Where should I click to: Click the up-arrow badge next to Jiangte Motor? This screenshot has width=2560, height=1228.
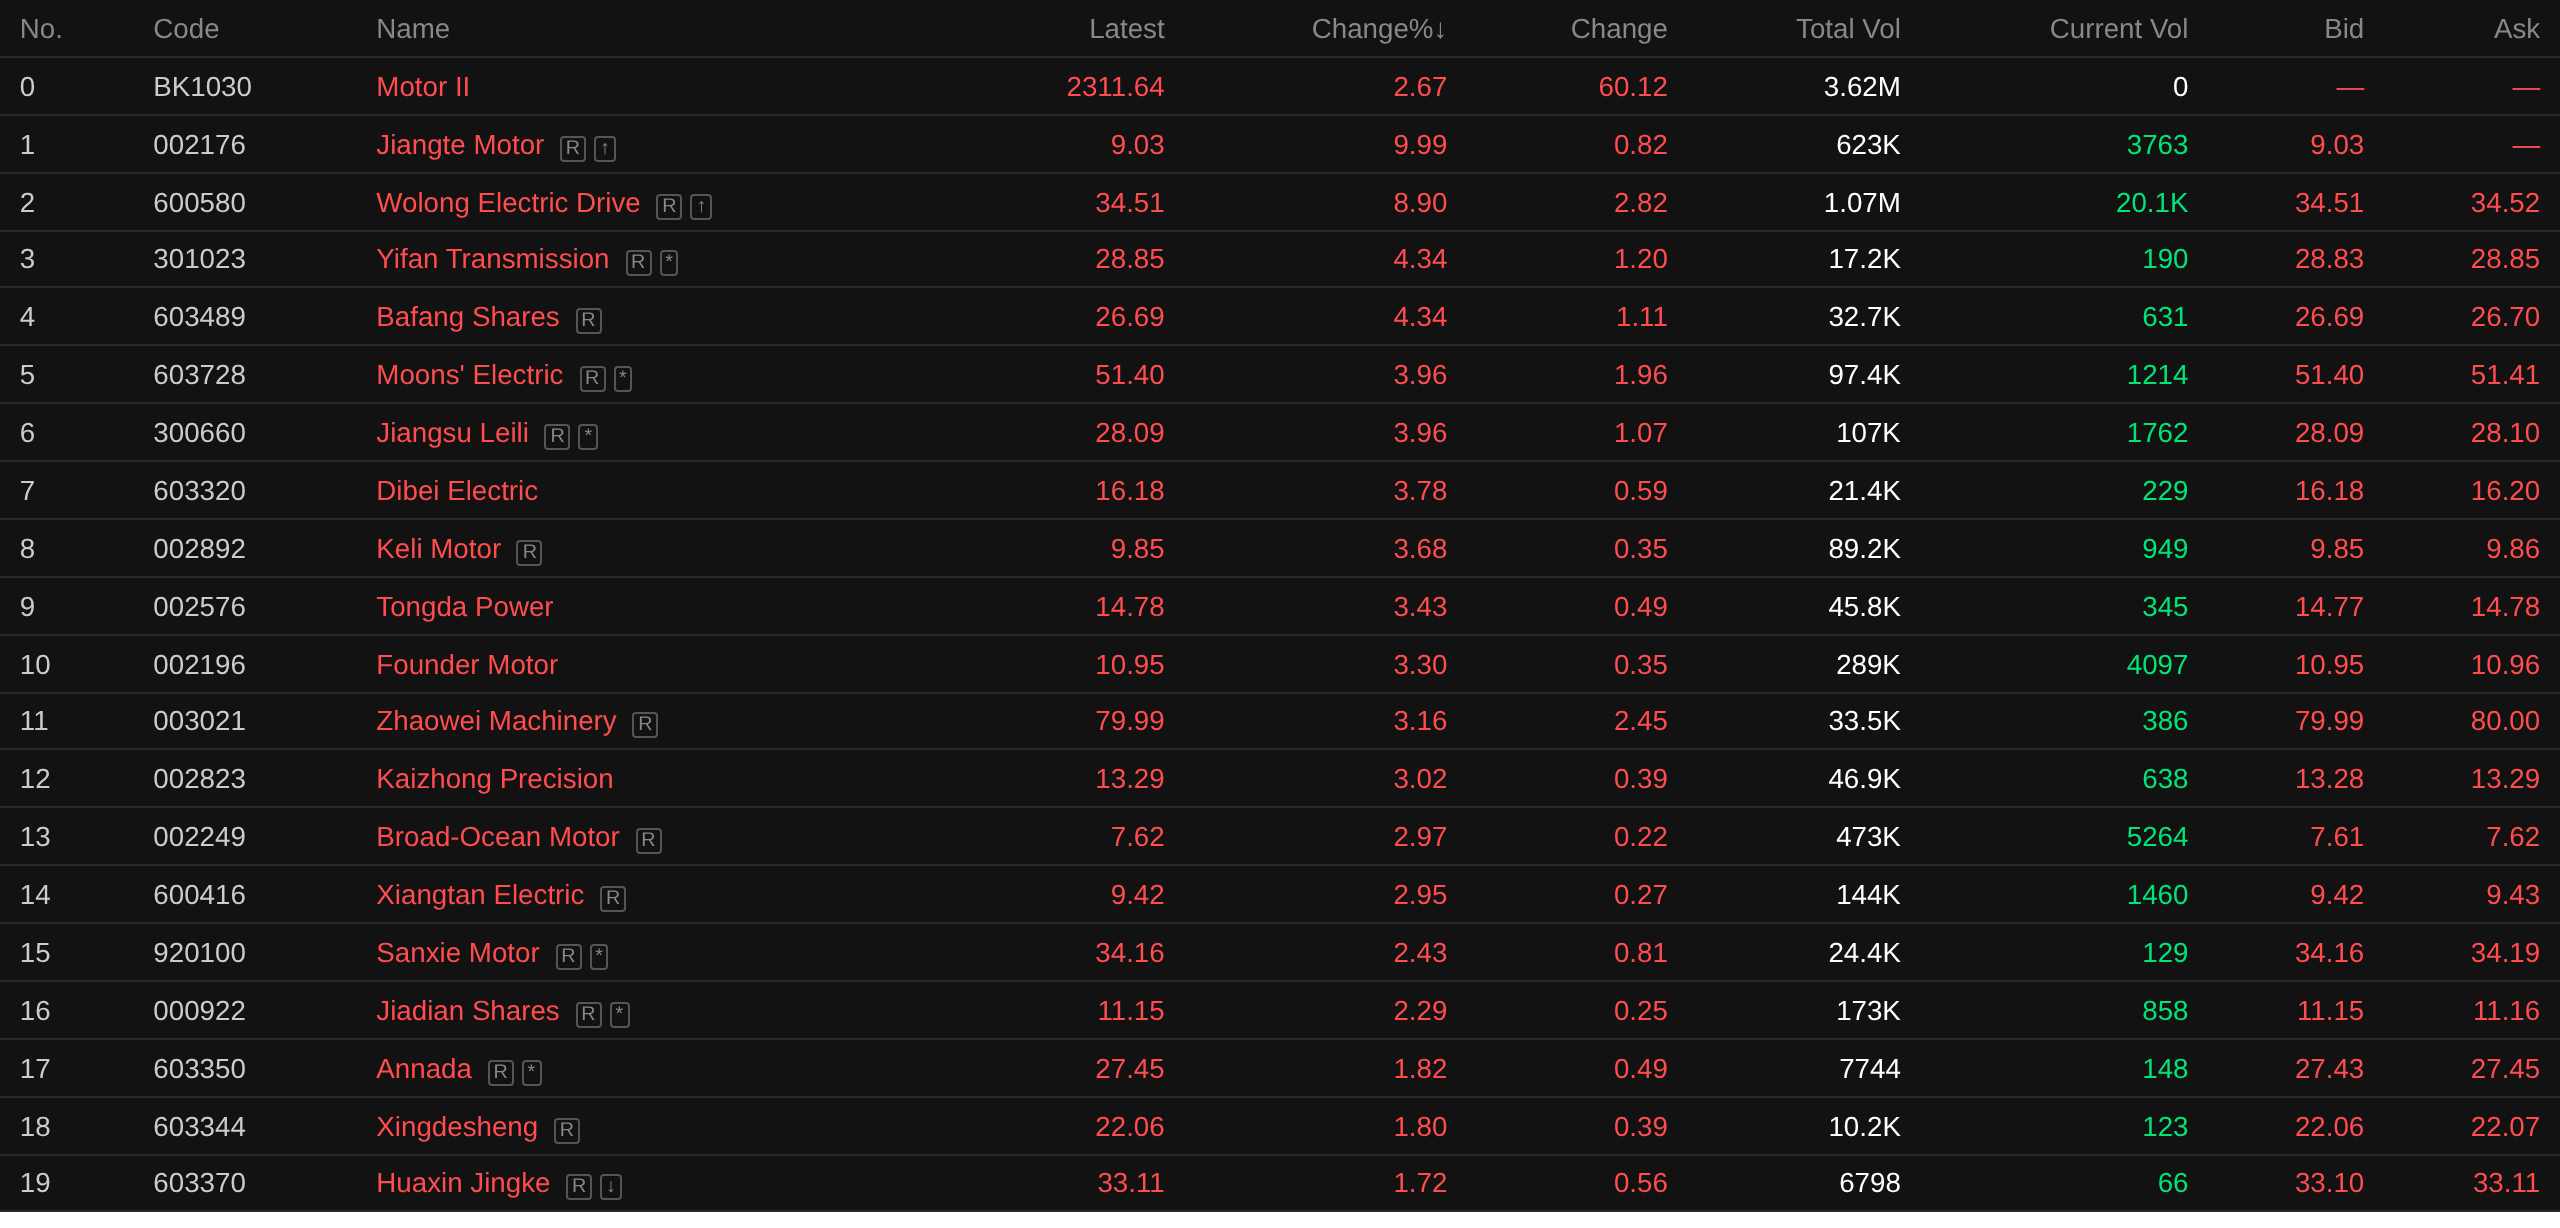pos(605,148)
